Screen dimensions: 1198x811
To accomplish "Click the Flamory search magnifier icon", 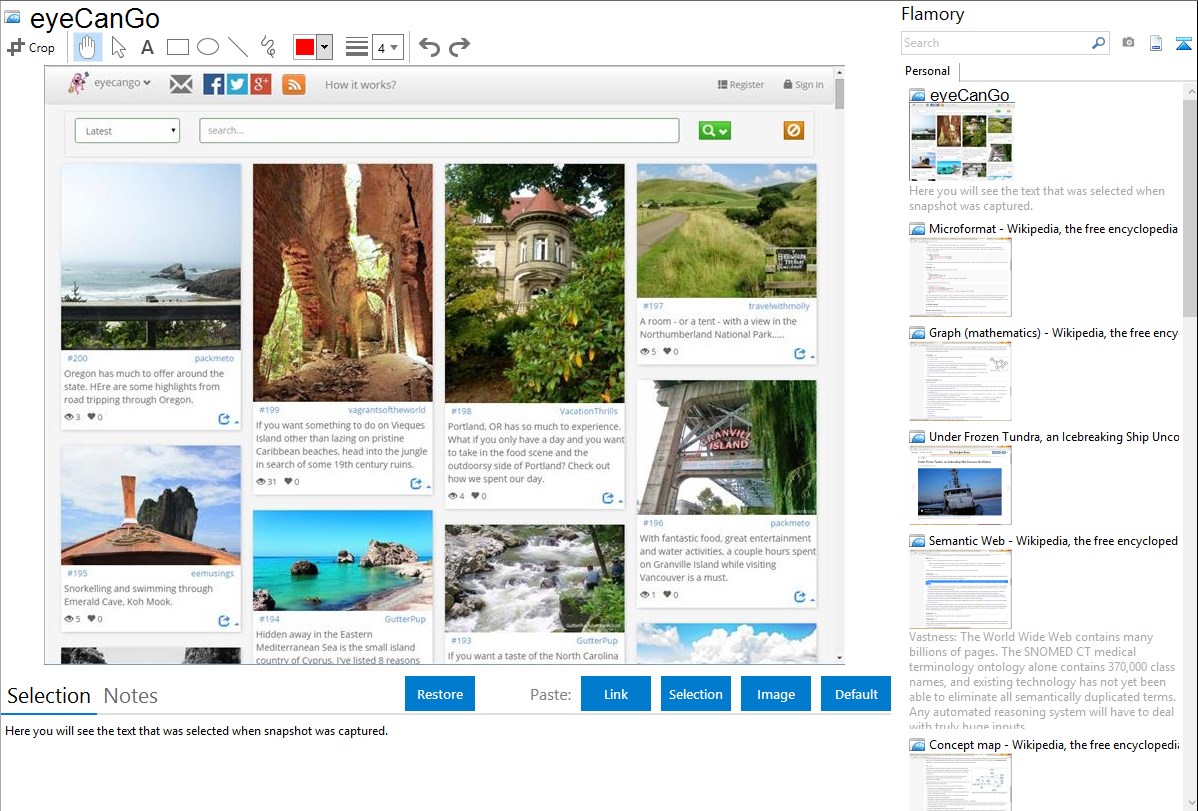I will [x=1099, y=43].
